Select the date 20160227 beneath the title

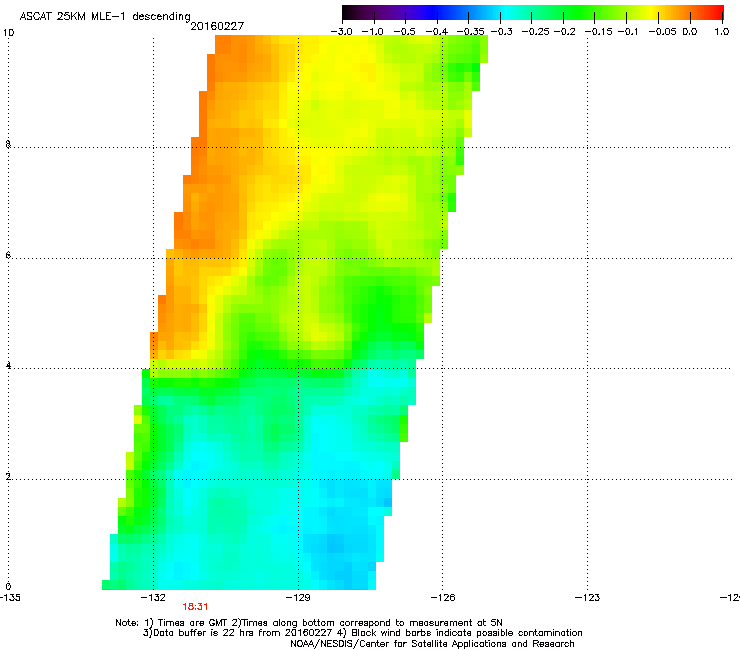[217, 26]
